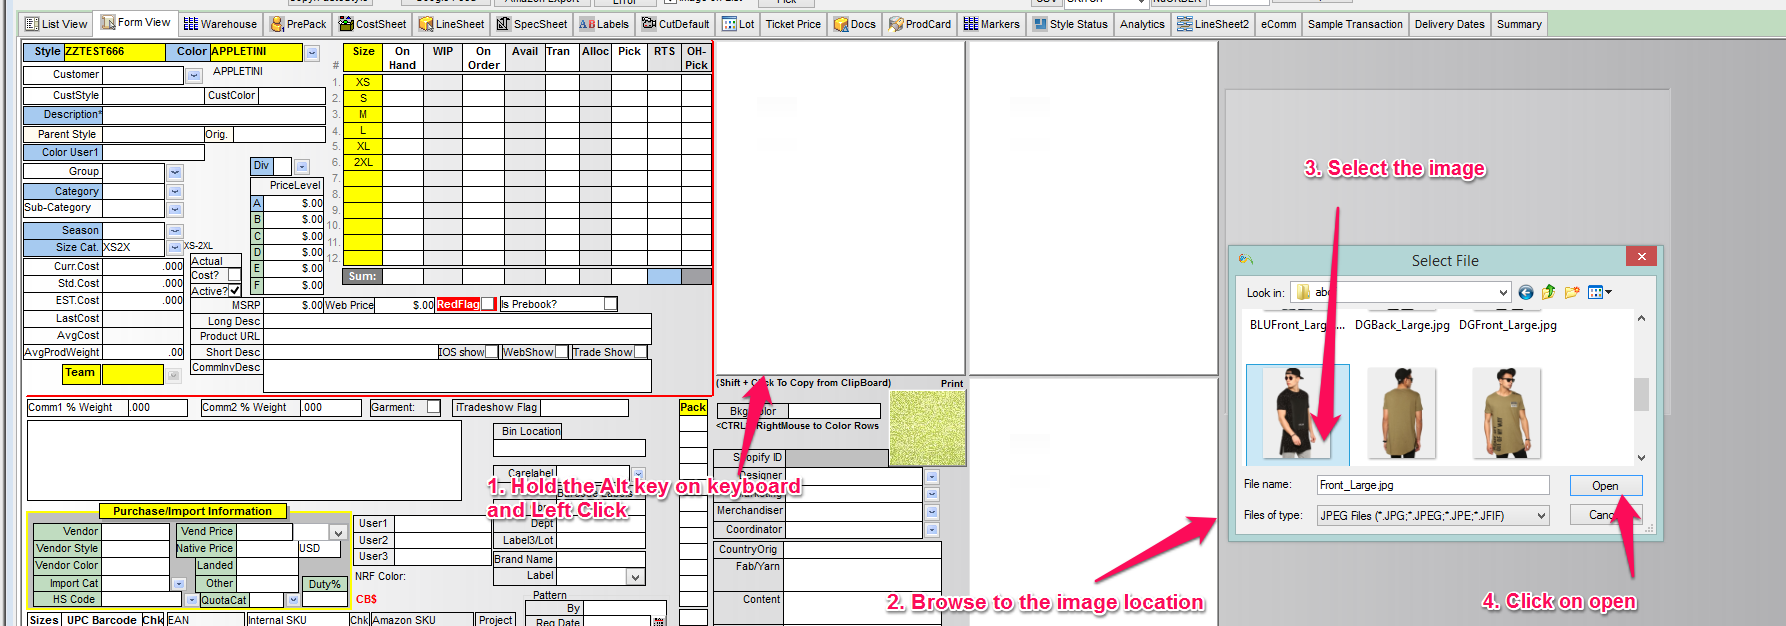Image resolution: width=1786 pixels, height=626 pixels.
Task: Open the Category dropdown
Action: coord(175,191)
